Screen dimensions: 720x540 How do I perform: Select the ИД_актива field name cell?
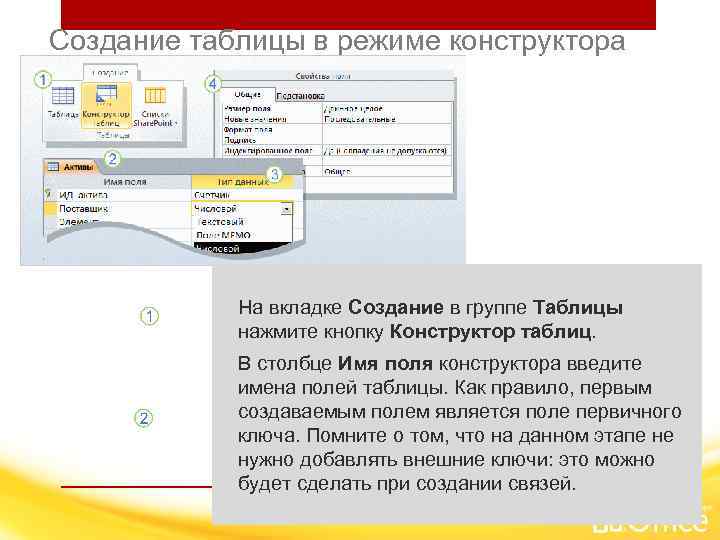pyautogui.click(x=124, y=195)
